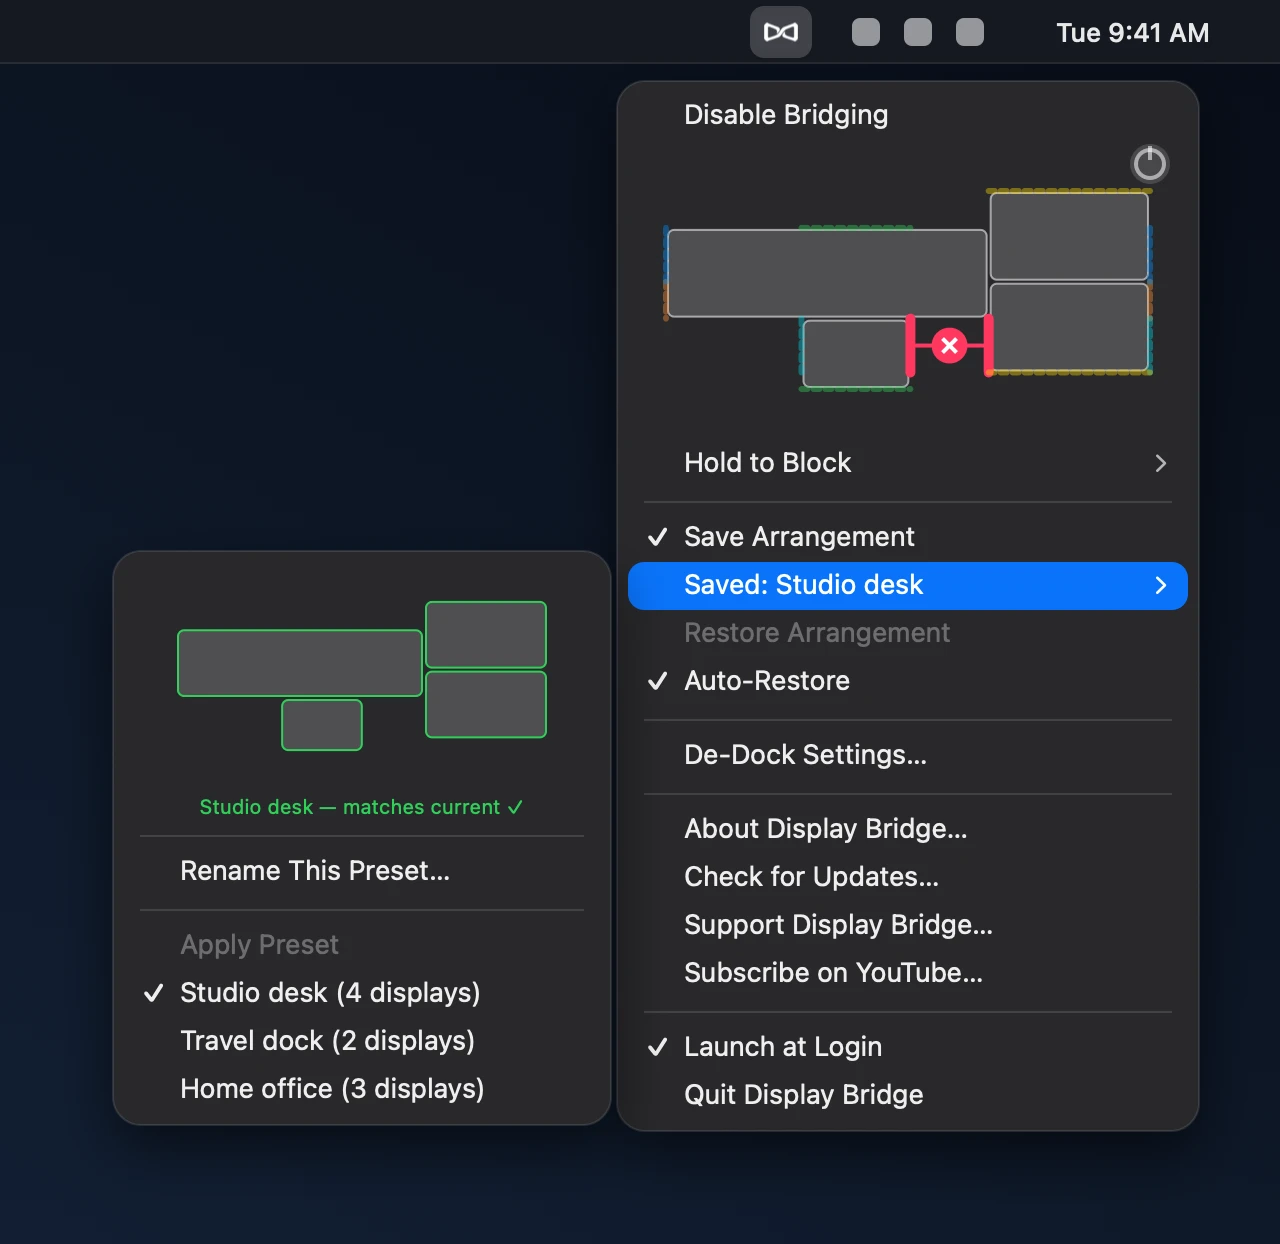
Task: Toggle Save Arrangement
Action: [x=908, y=537]
